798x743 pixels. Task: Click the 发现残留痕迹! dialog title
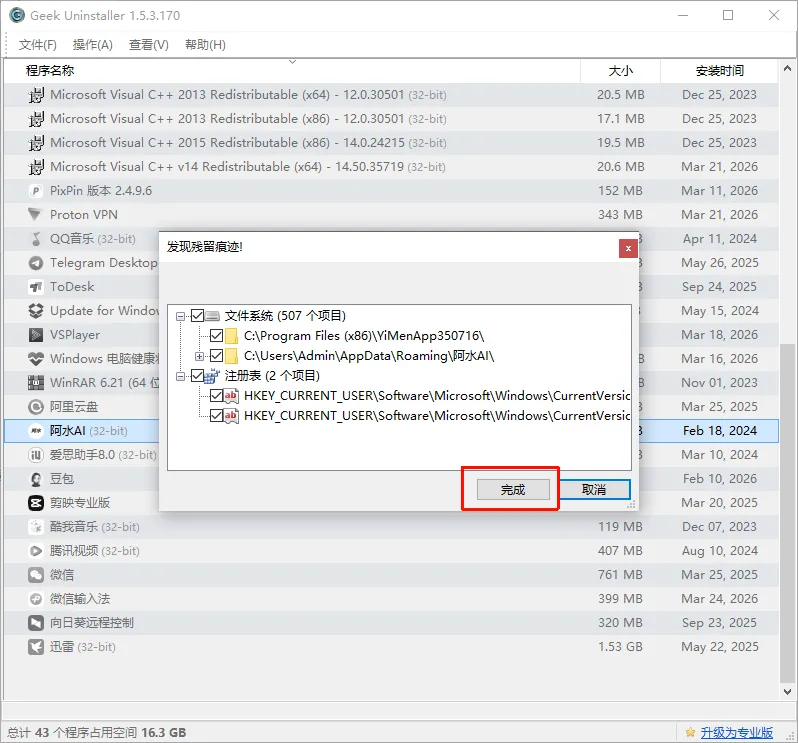pyautogui.click(x=205, y=247)
